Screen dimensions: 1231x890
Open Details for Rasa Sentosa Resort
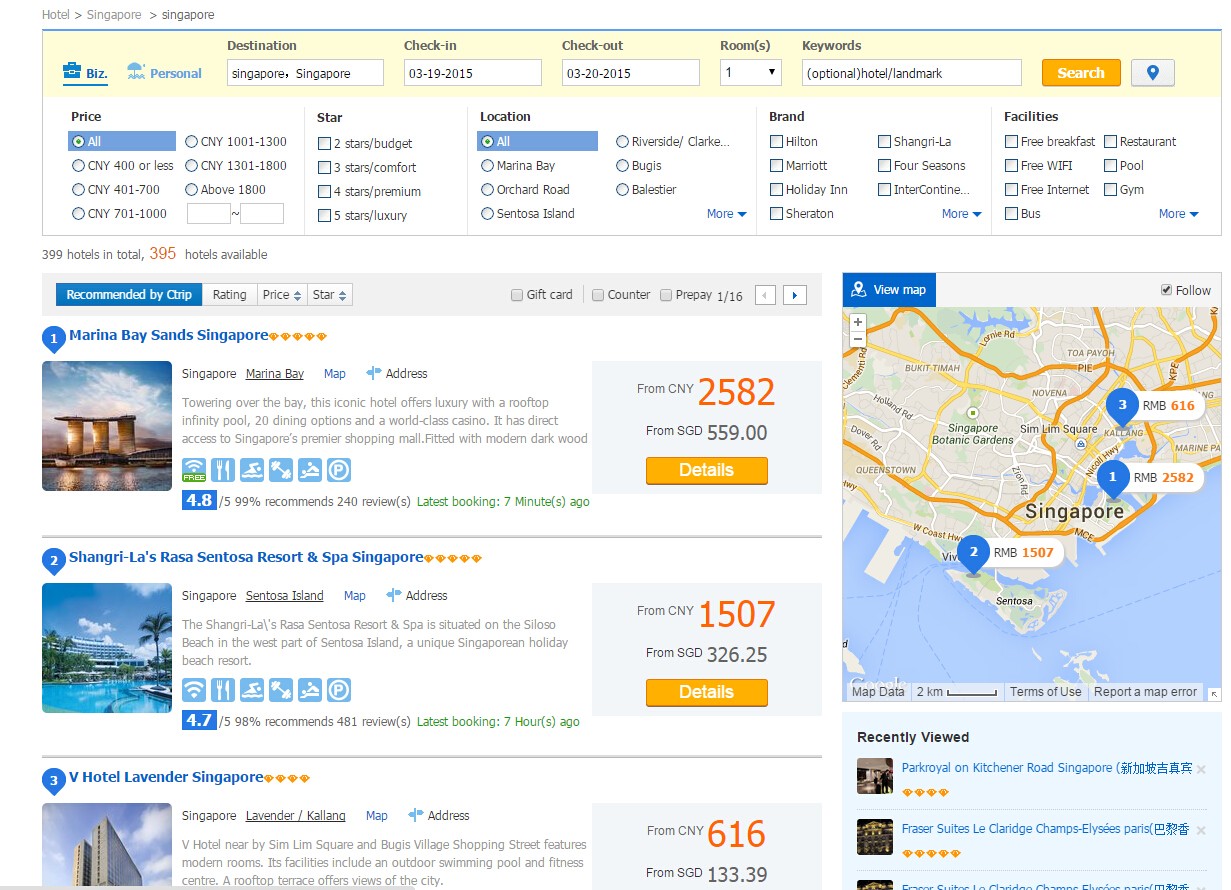[707, 692]
